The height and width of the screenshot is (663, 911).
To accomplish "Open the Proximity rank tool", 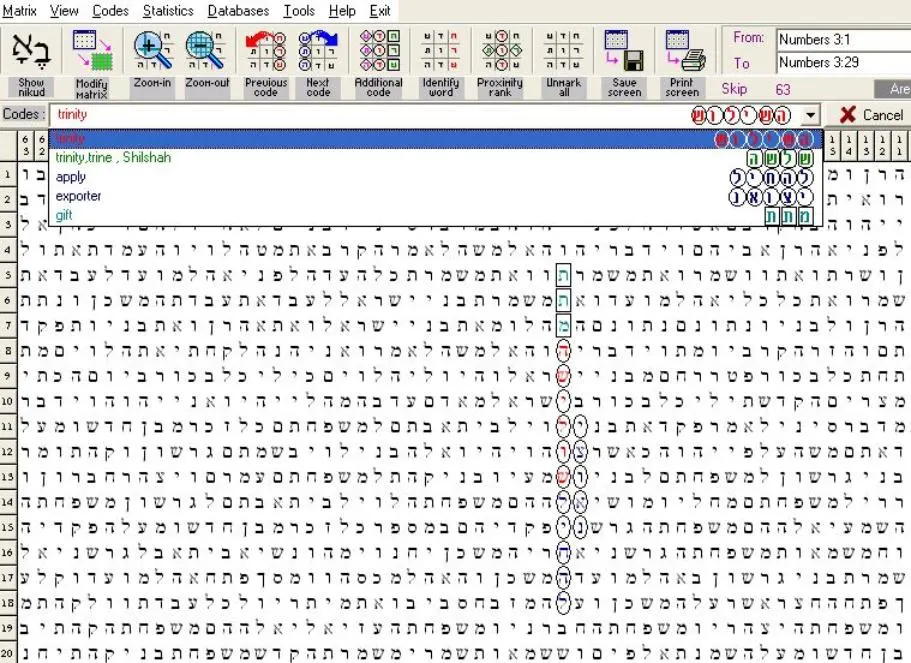I will (500, 51).
